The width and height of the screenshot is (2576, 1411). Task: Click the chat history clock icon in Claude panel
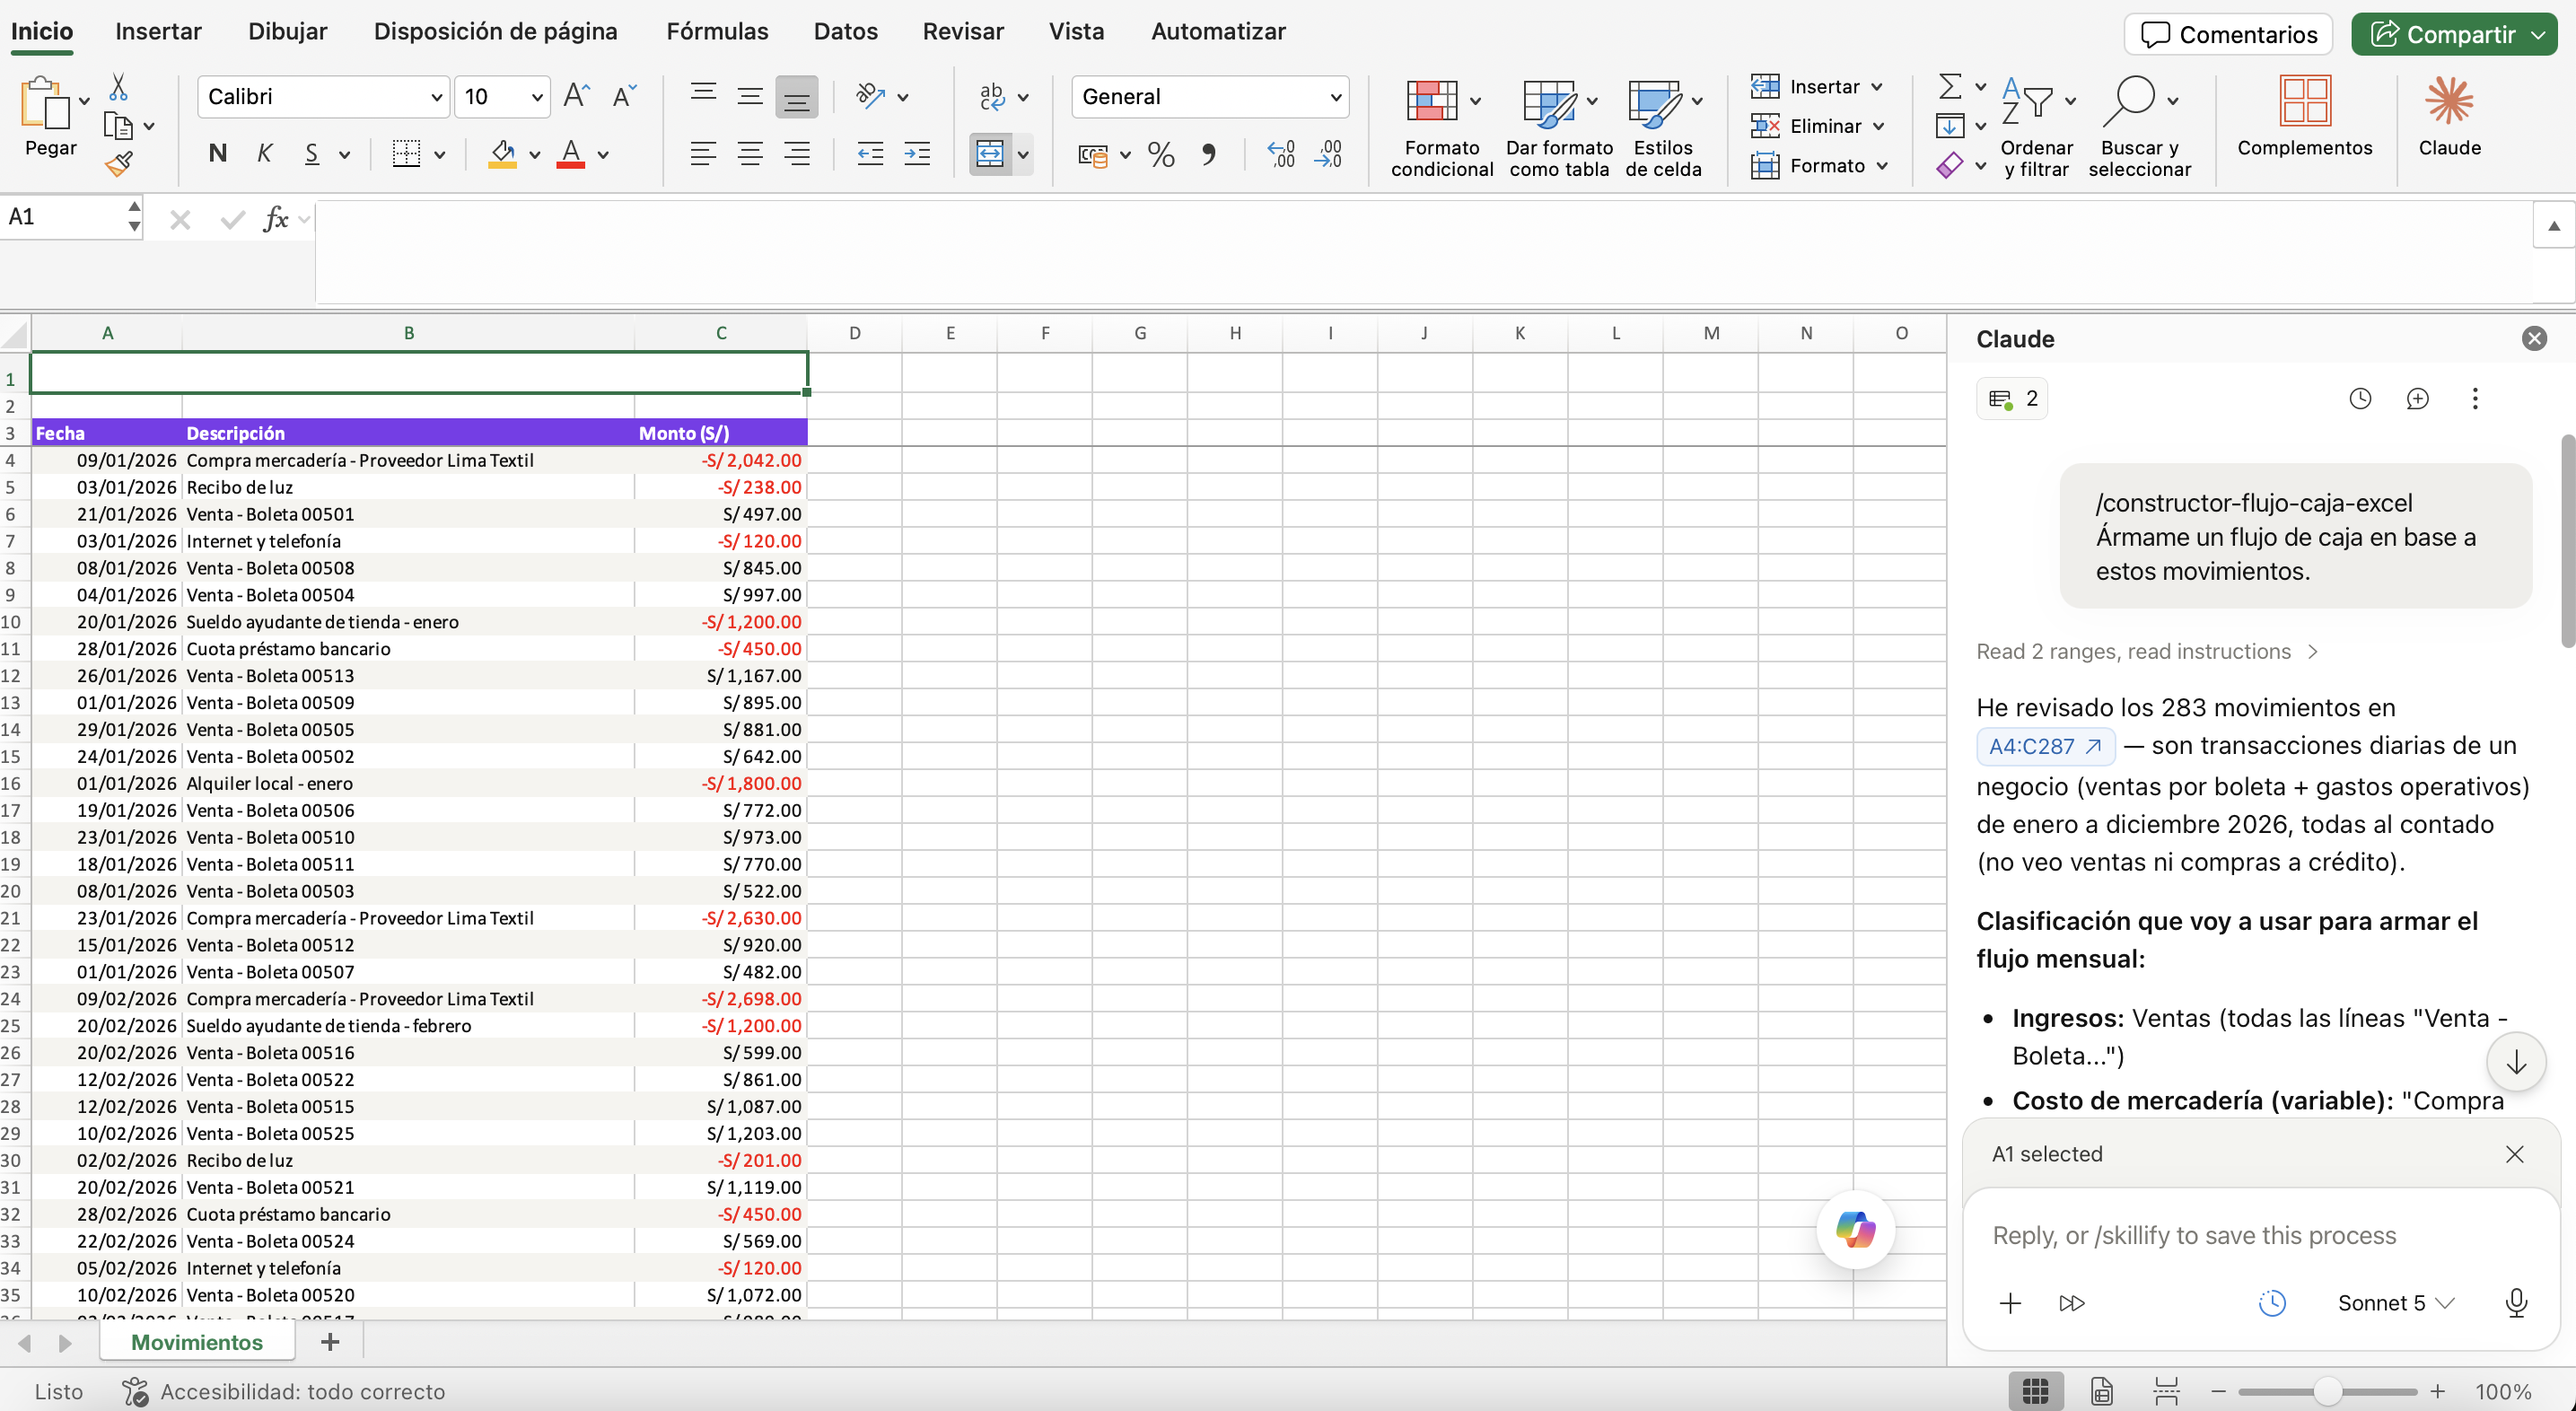2360,399
